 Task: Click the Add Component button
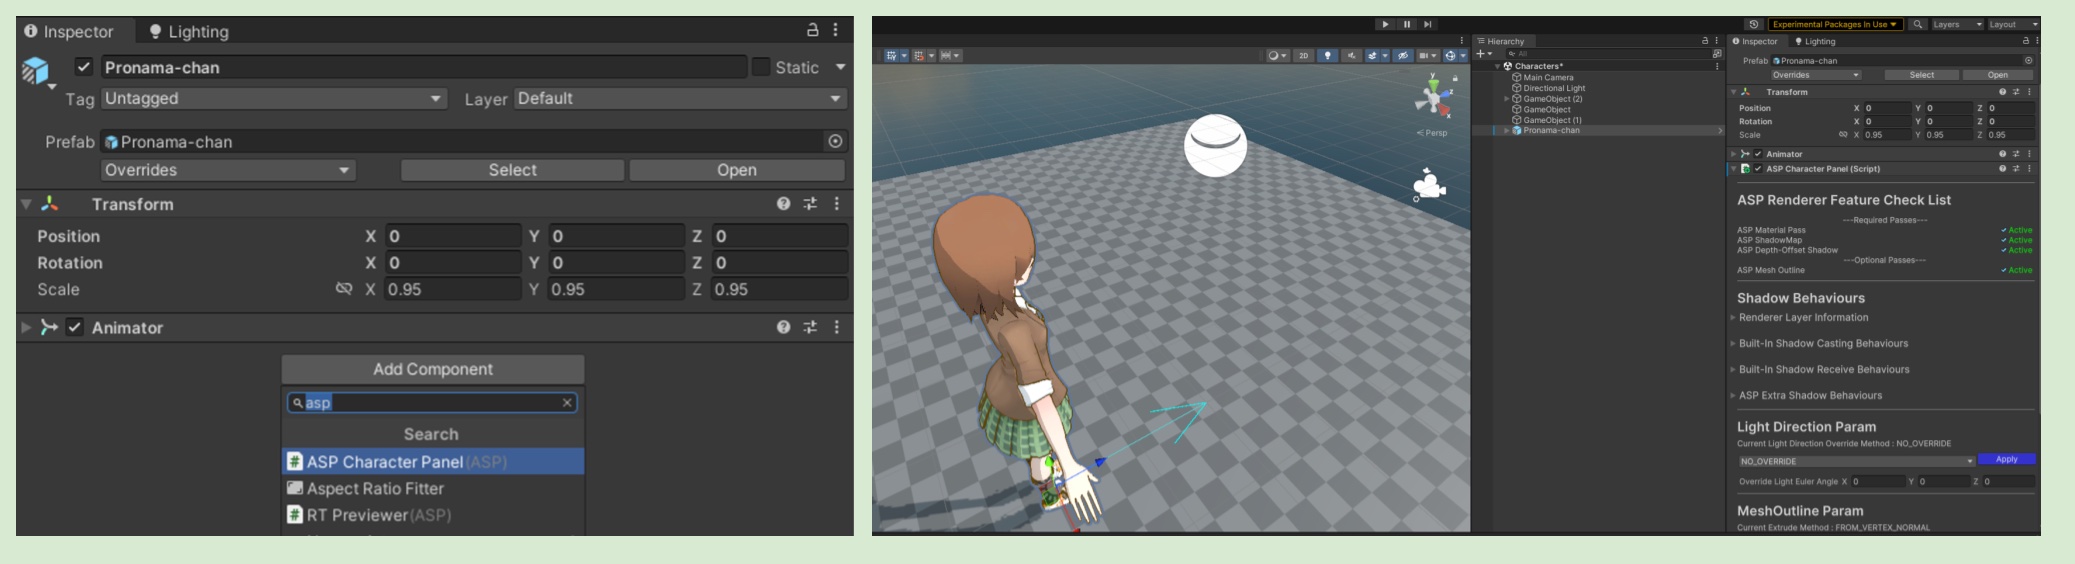(433, 369)
